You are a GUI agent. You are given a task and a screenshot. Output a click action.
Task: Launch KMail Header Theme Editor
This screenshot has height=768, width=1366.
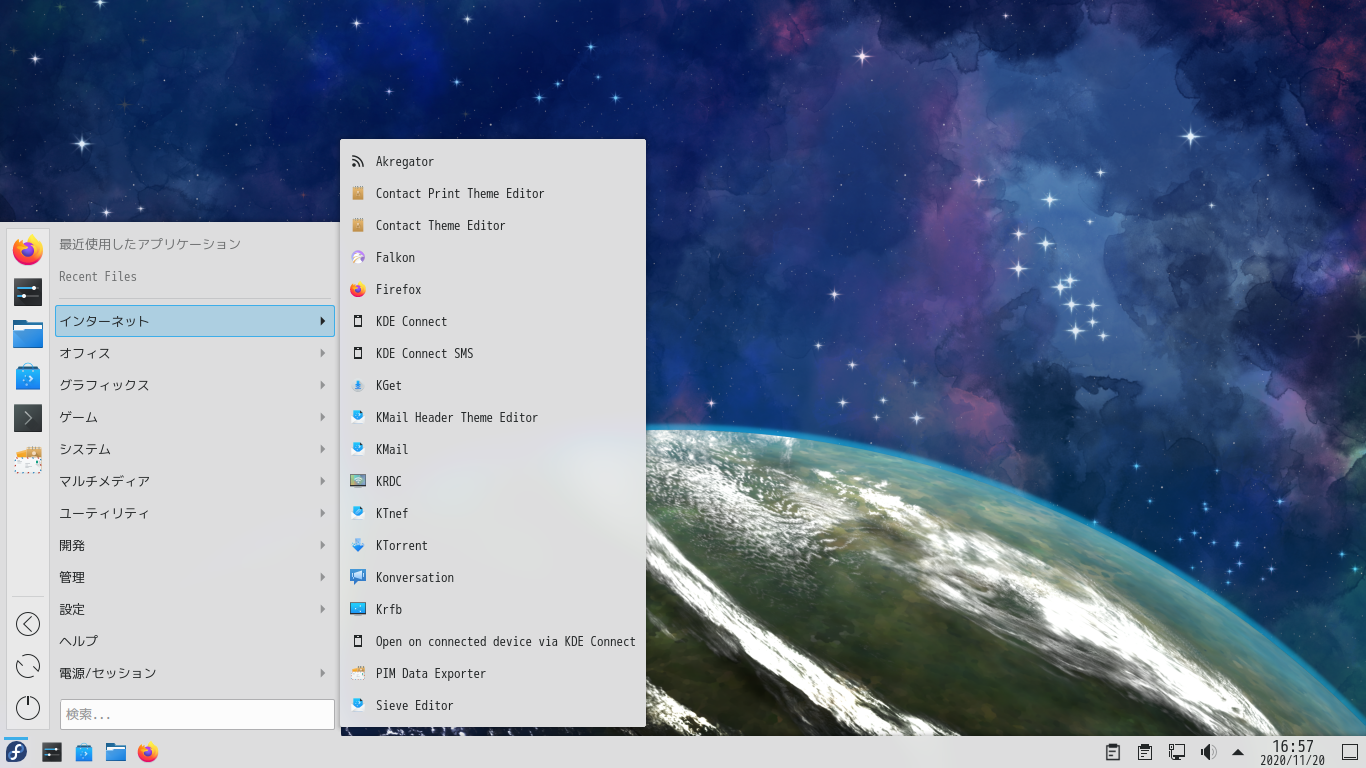point(493,417)
